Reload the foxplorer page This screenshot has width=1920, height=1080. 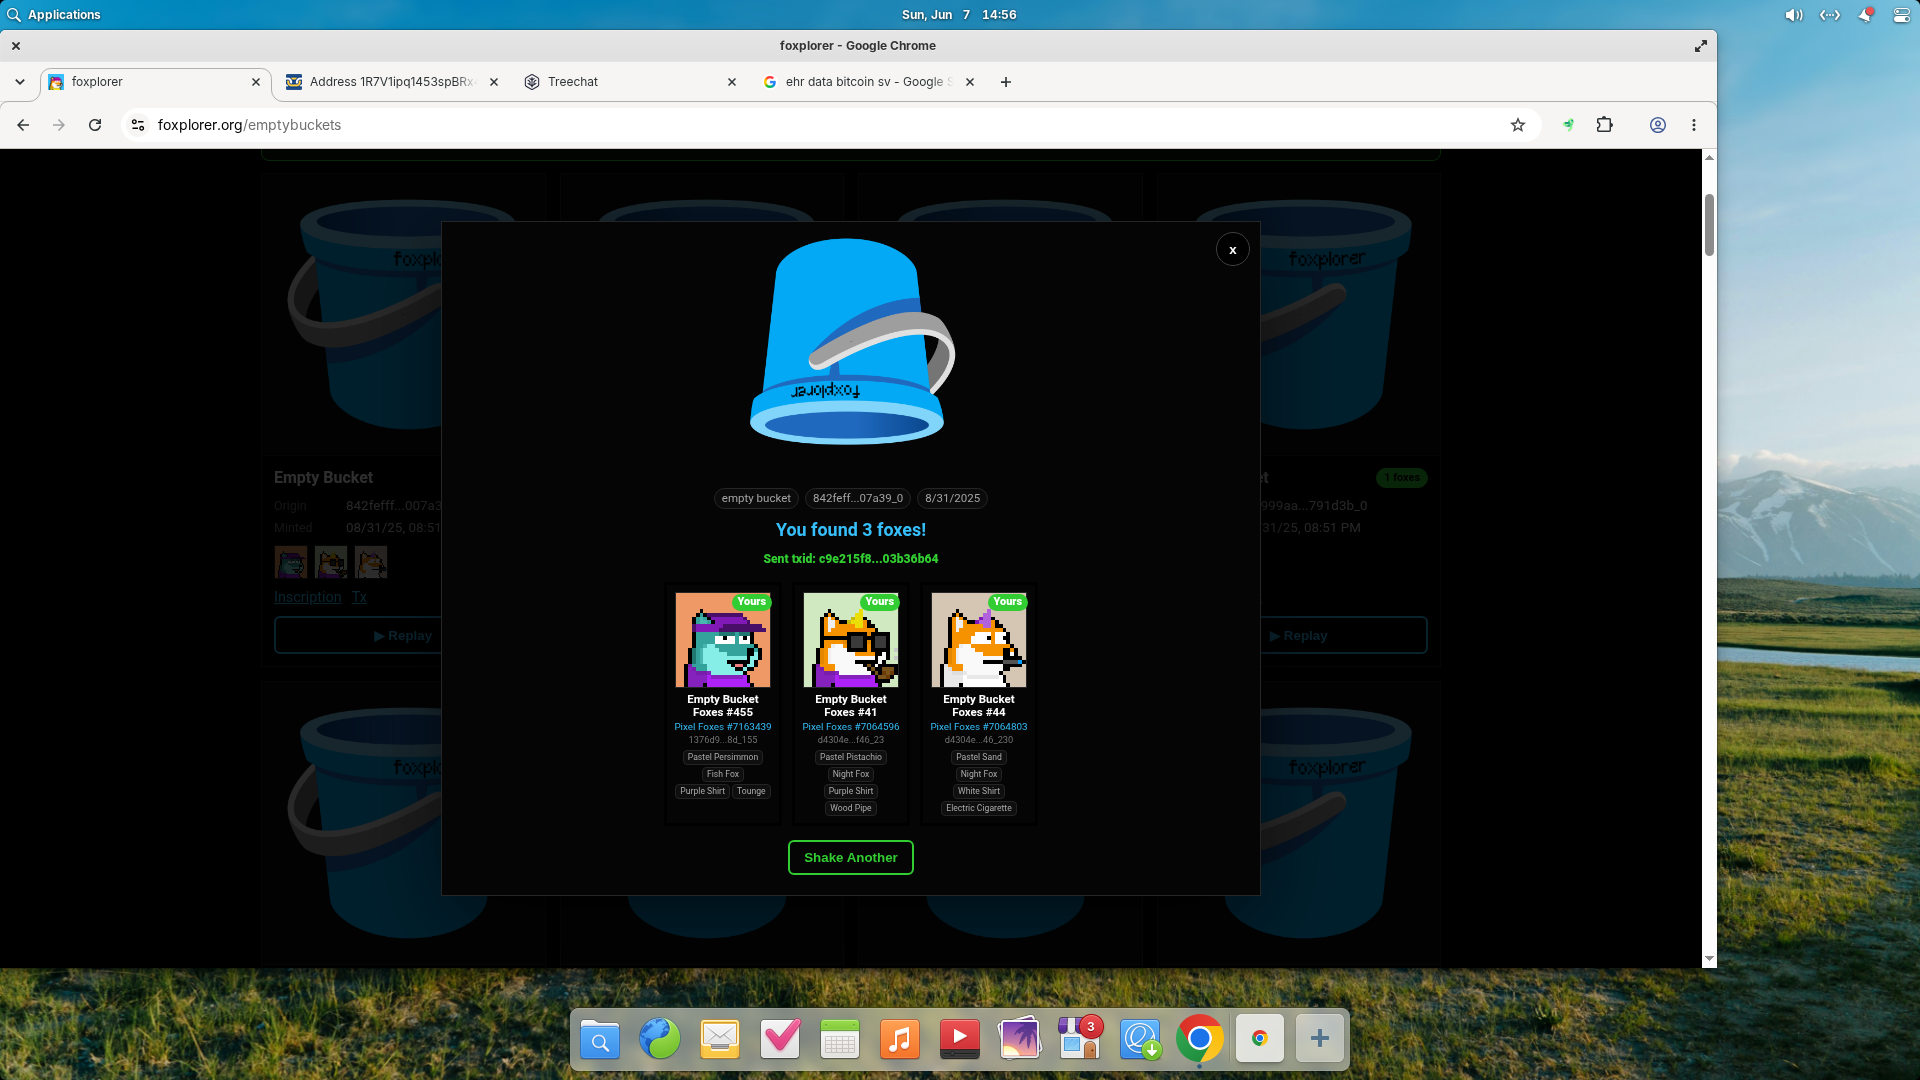click(95, 125)
